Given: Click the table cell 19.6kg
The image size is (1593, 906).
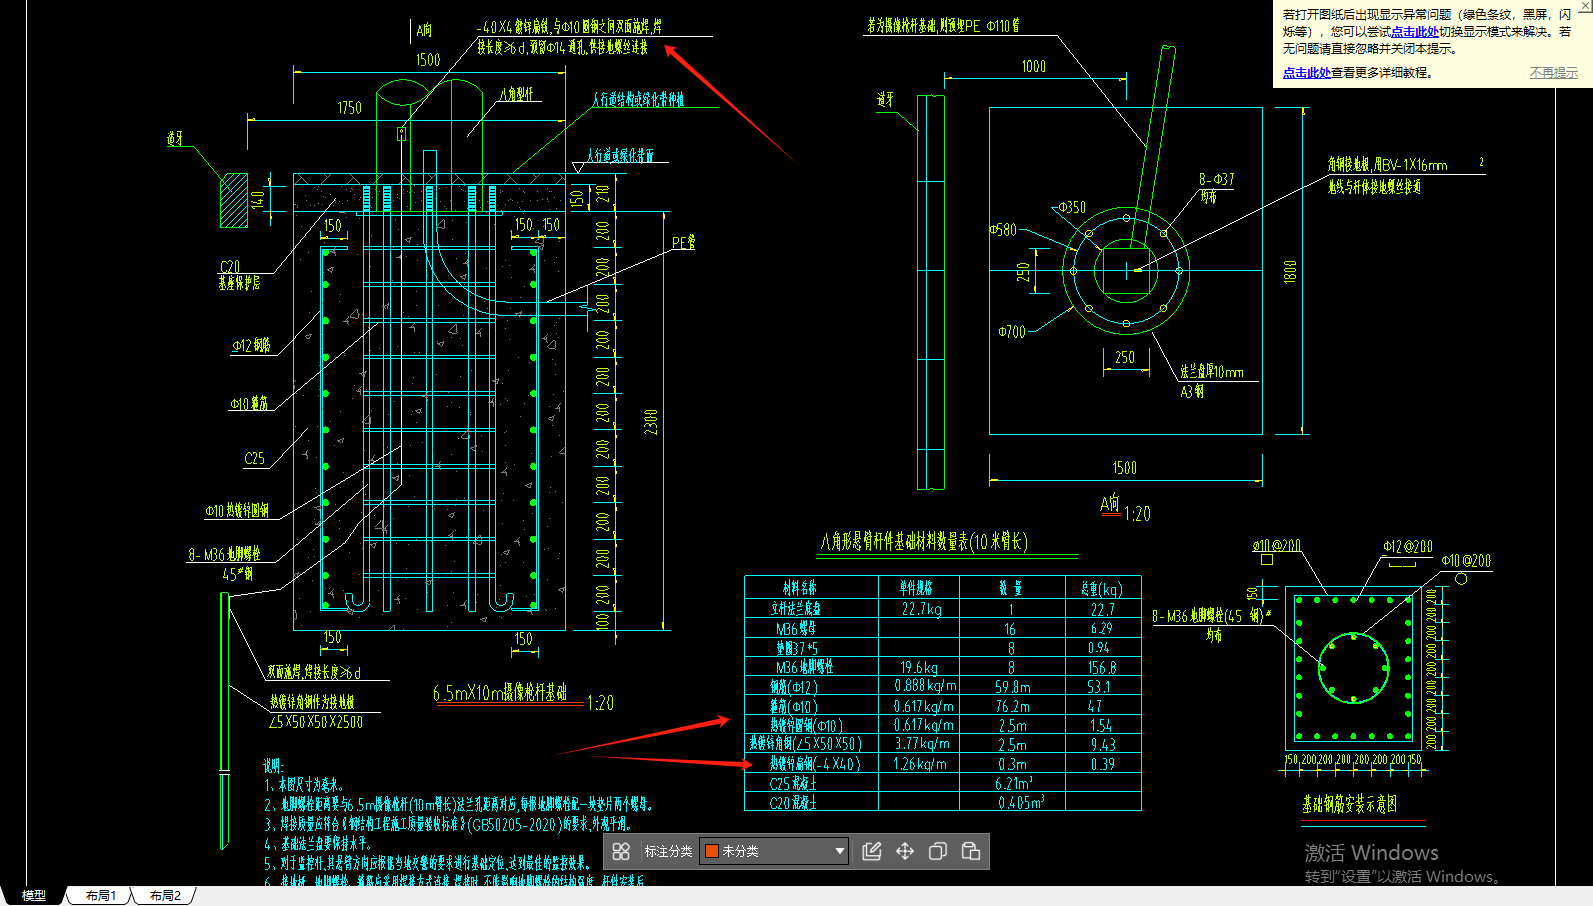Looking at the screenshot, I should [x=919, y=667].
